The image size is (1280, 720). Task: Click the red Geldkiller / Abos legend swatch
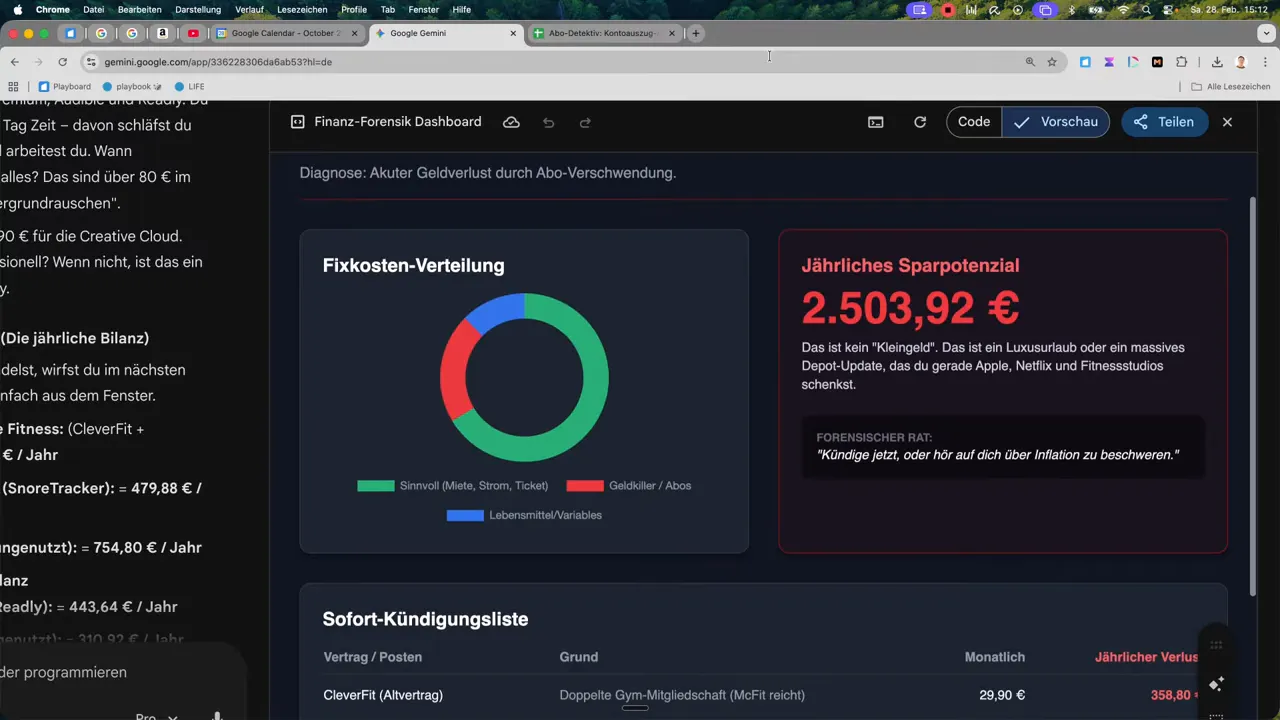coord(584,485)
